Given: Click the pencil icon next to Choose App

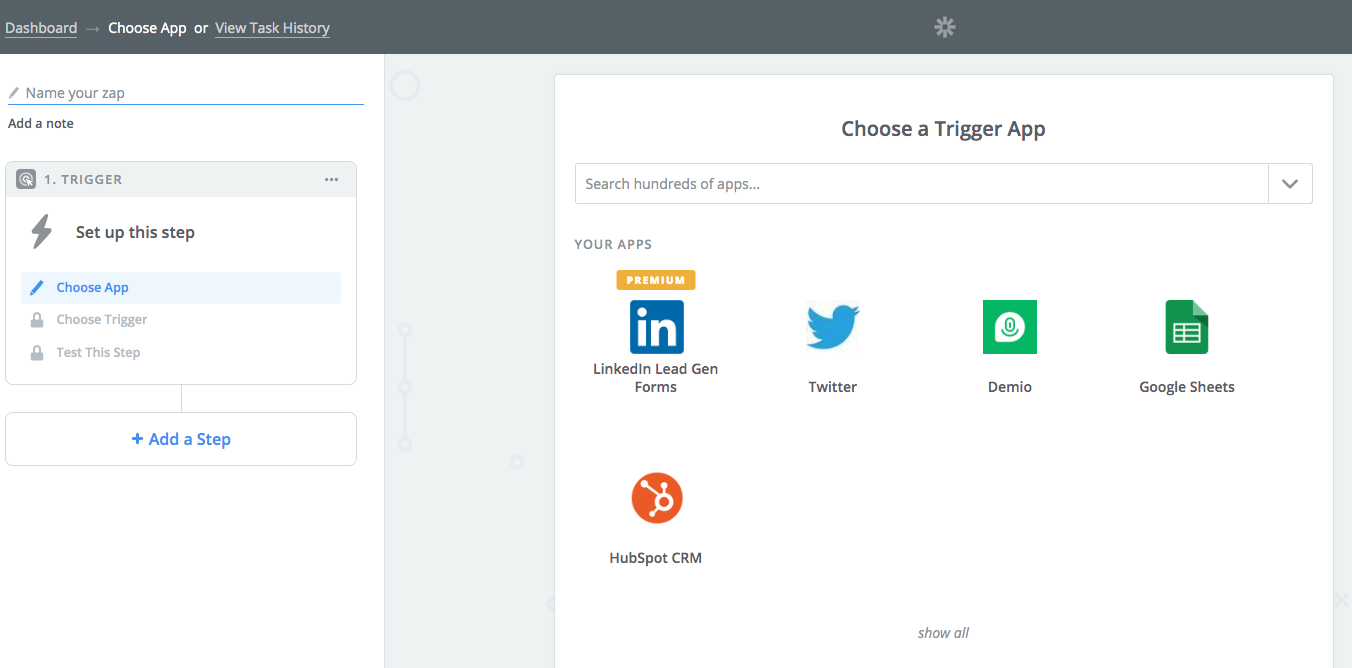Looking at the screenshot, I should (37, 288).
